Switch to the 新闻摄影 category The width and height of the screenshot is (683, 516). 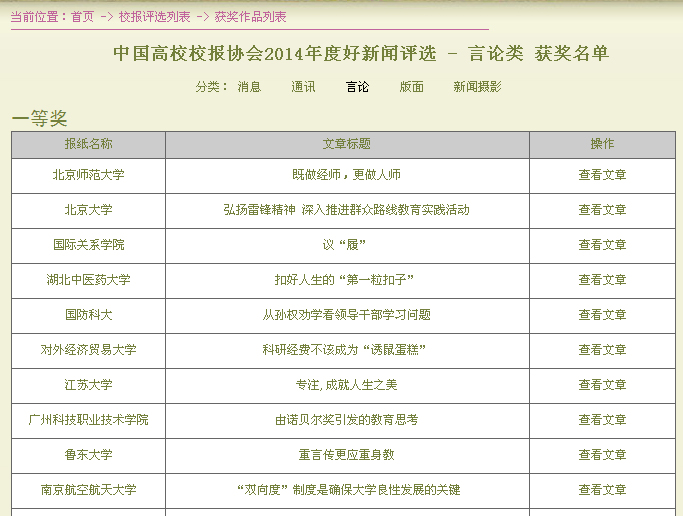pyautogui.click(x=477, y=87)
